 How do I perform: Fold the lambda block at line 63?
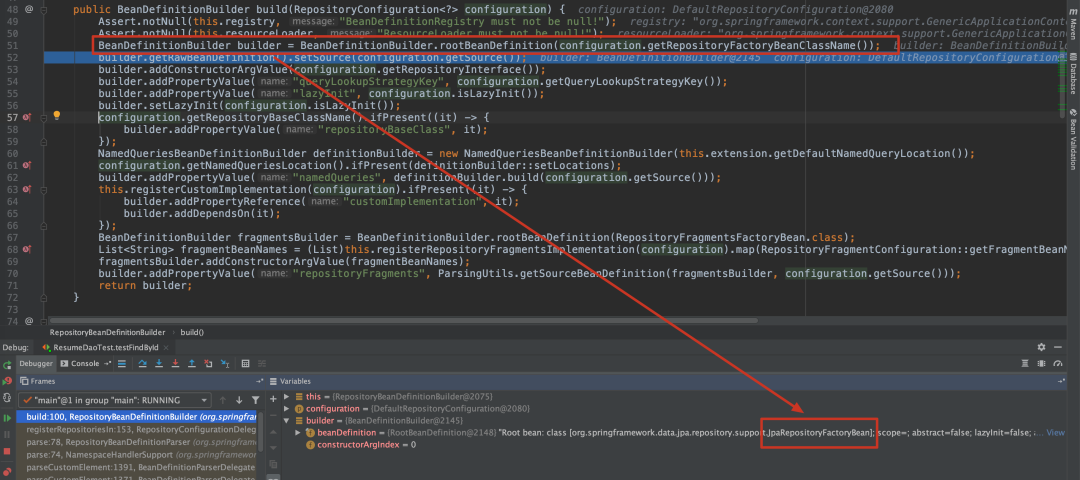(43, 190)
